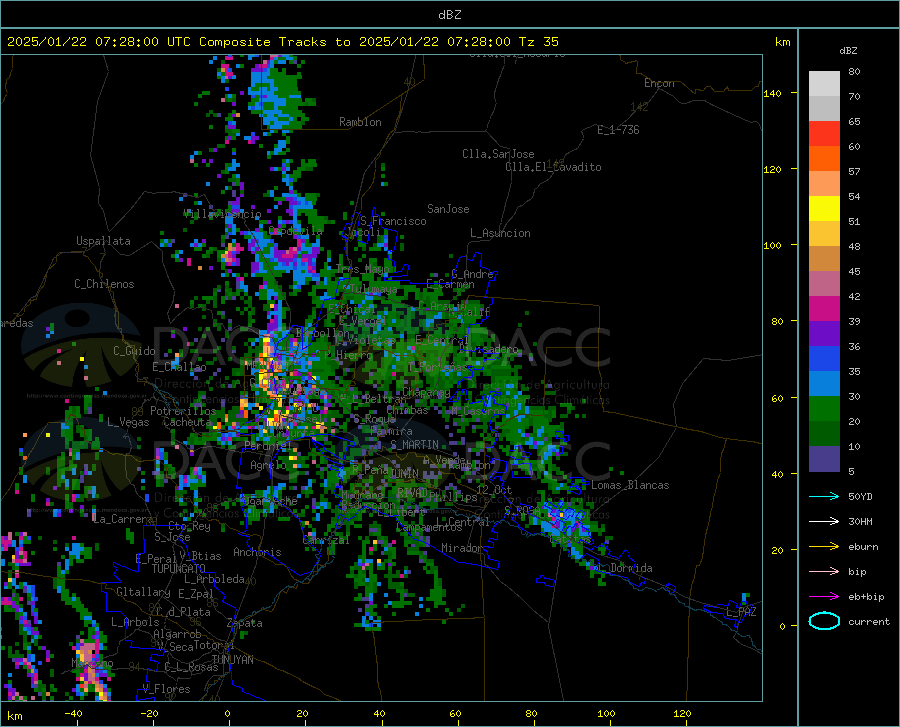Click the 65 dBZ red color swatch
Image resolution: width=900 pixels, height=727 pixels.
pos(824,134)
